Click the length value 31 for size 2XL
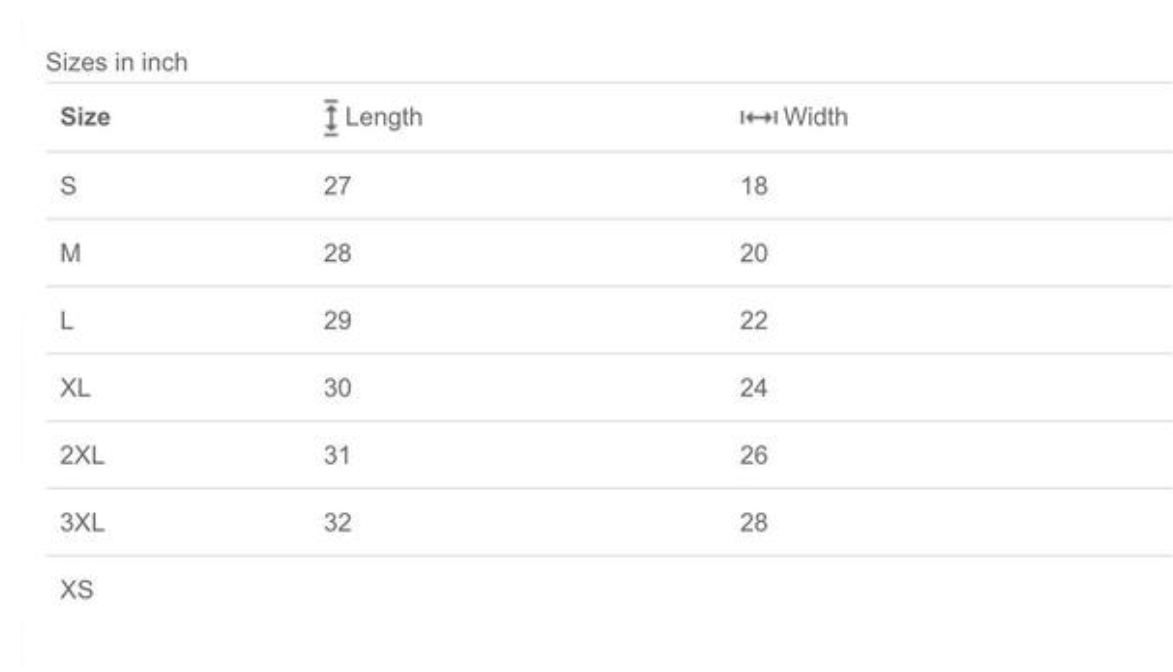The width and height of the screenshot is (1173, 672). [338, 456]
